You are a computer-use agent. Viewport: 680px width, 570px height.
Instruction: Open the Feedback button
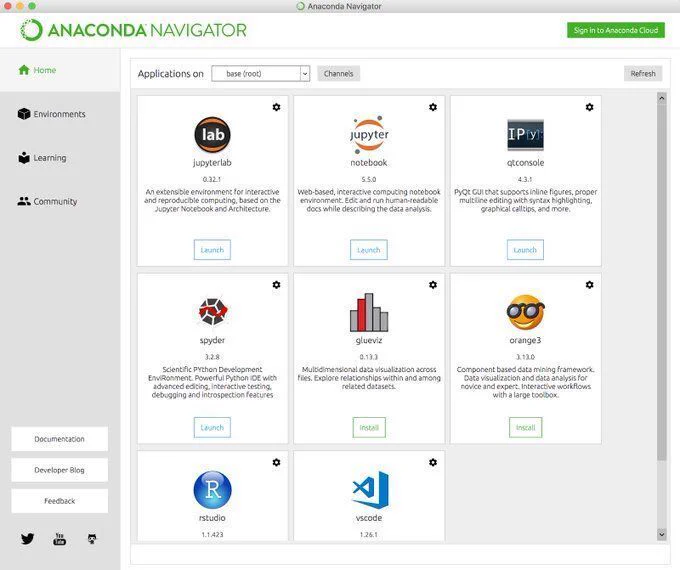click(x=59, y=501)
